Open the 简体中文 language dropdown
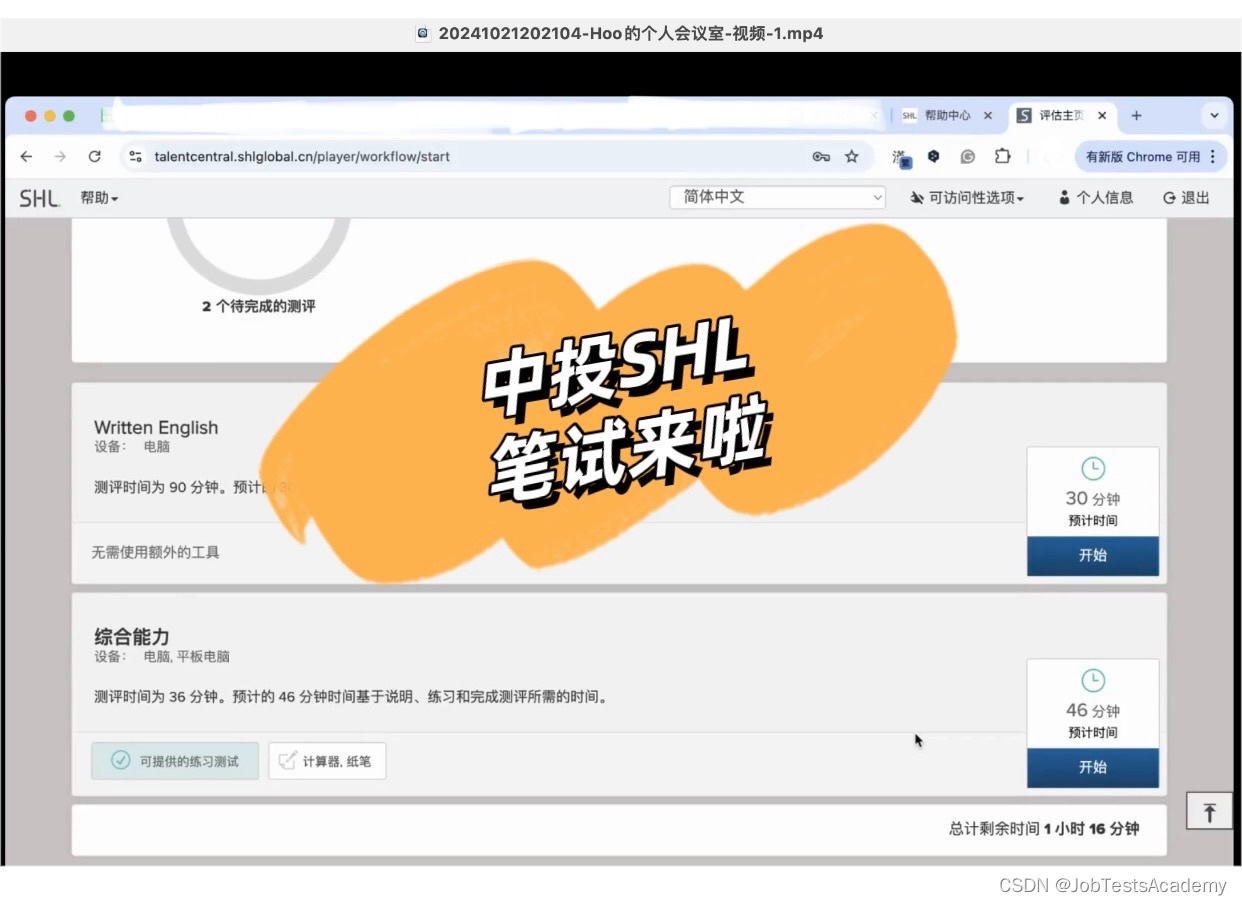 778,197
